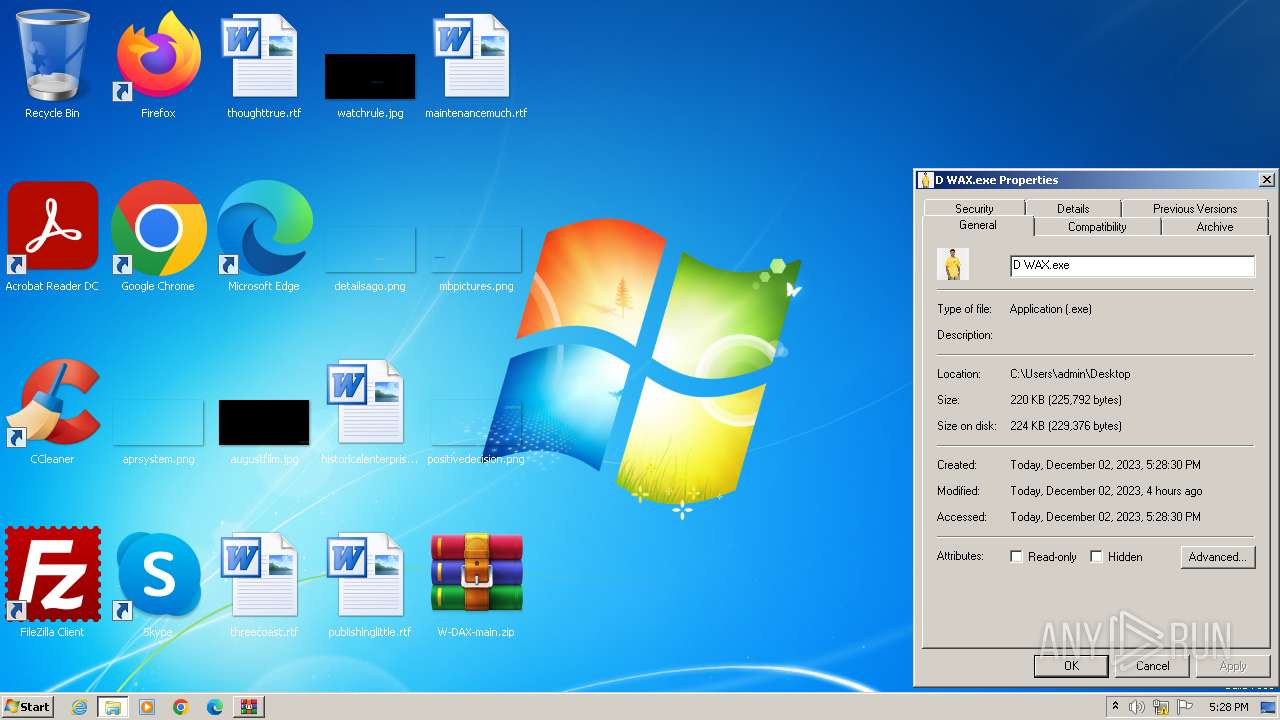
Task: Open the Google Chrome desktop shortcut
Action: (x=158, y=228)
